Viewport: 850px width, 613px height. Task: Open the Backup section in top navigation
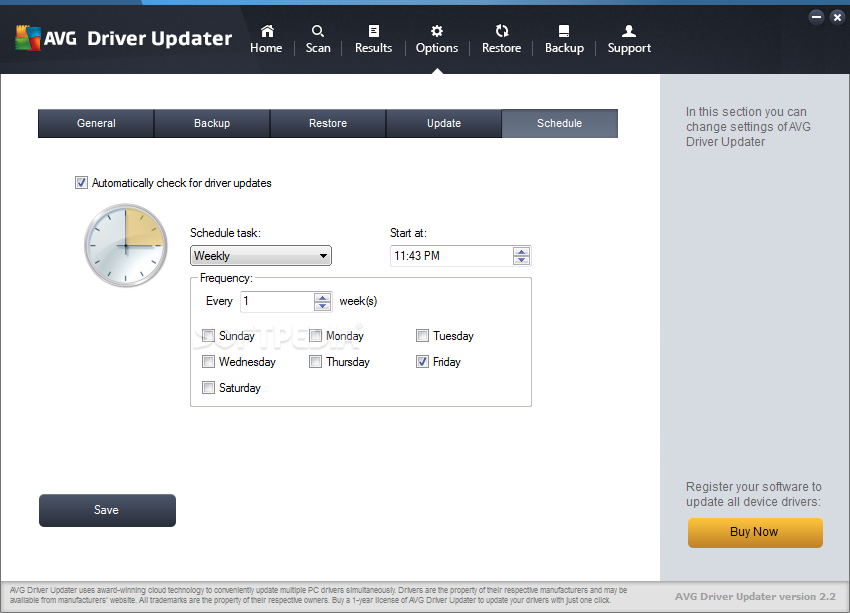tap(564, 40)
